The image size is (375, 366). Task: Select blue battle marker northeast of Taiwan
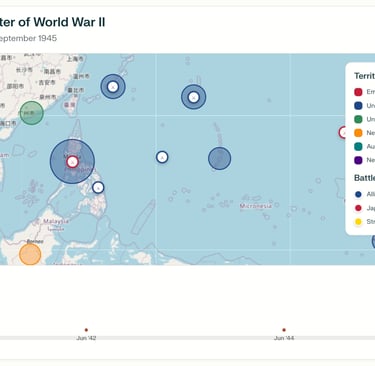pyautogui.click(x=113, y=87)
